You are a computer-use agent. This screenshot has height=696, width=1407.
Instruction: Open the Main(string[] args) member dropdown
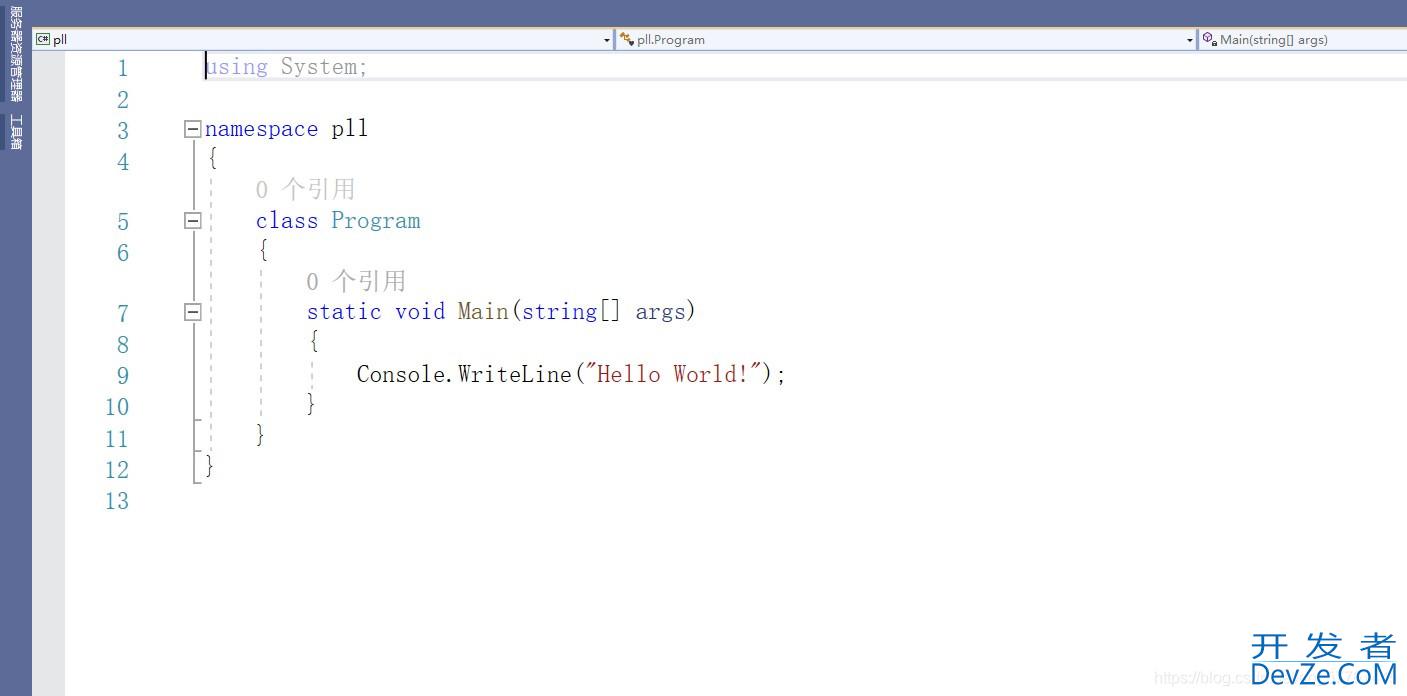click(1303, 39)
